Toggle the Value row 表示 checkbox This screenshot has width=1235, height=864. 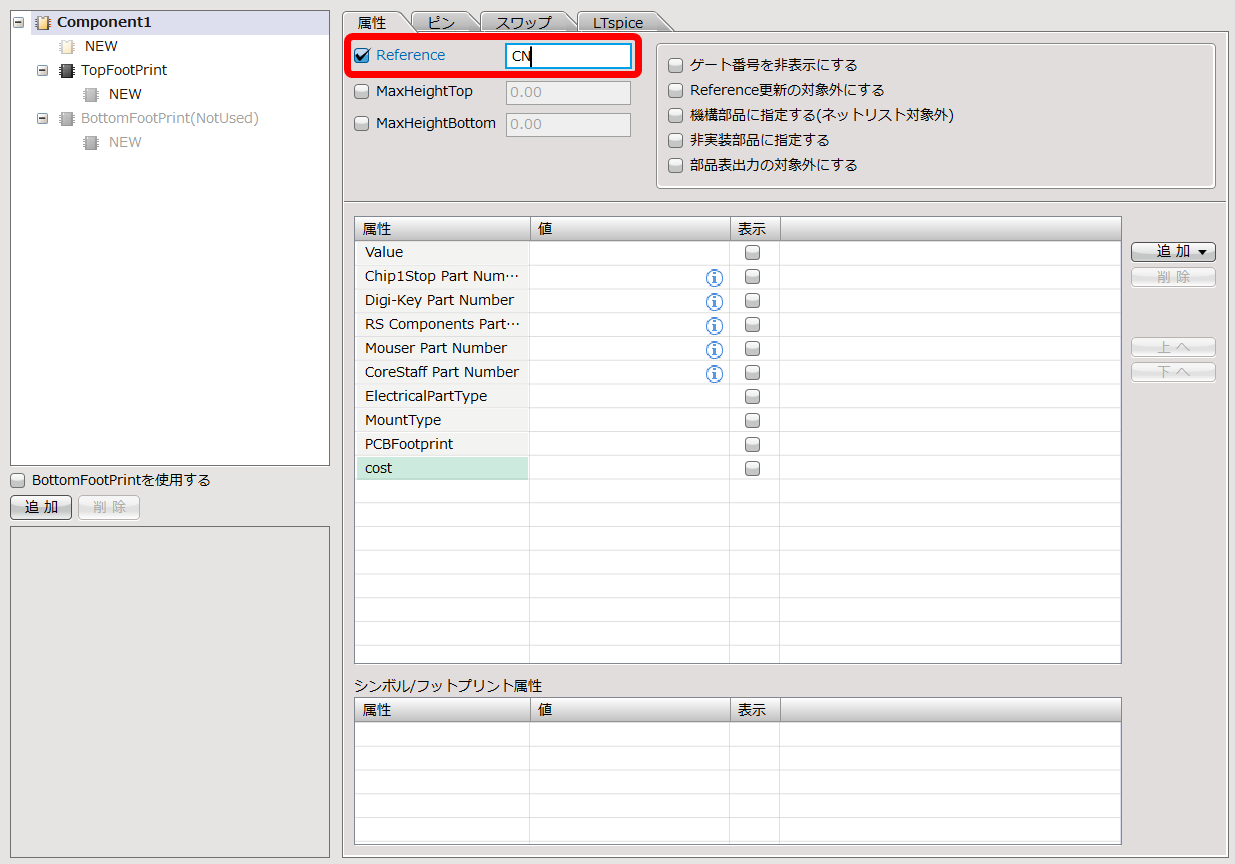tap(752, 253)
